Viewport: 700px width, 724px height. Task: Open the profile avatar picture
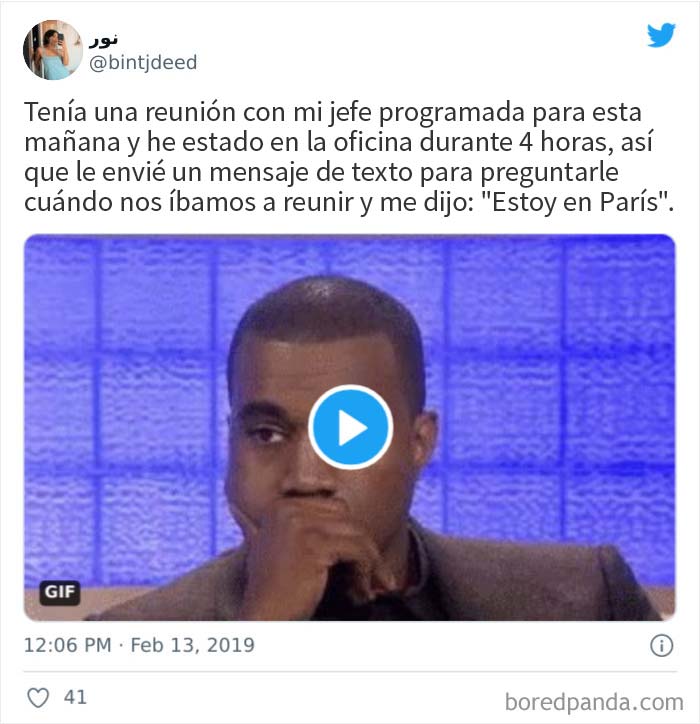point(53,50)
